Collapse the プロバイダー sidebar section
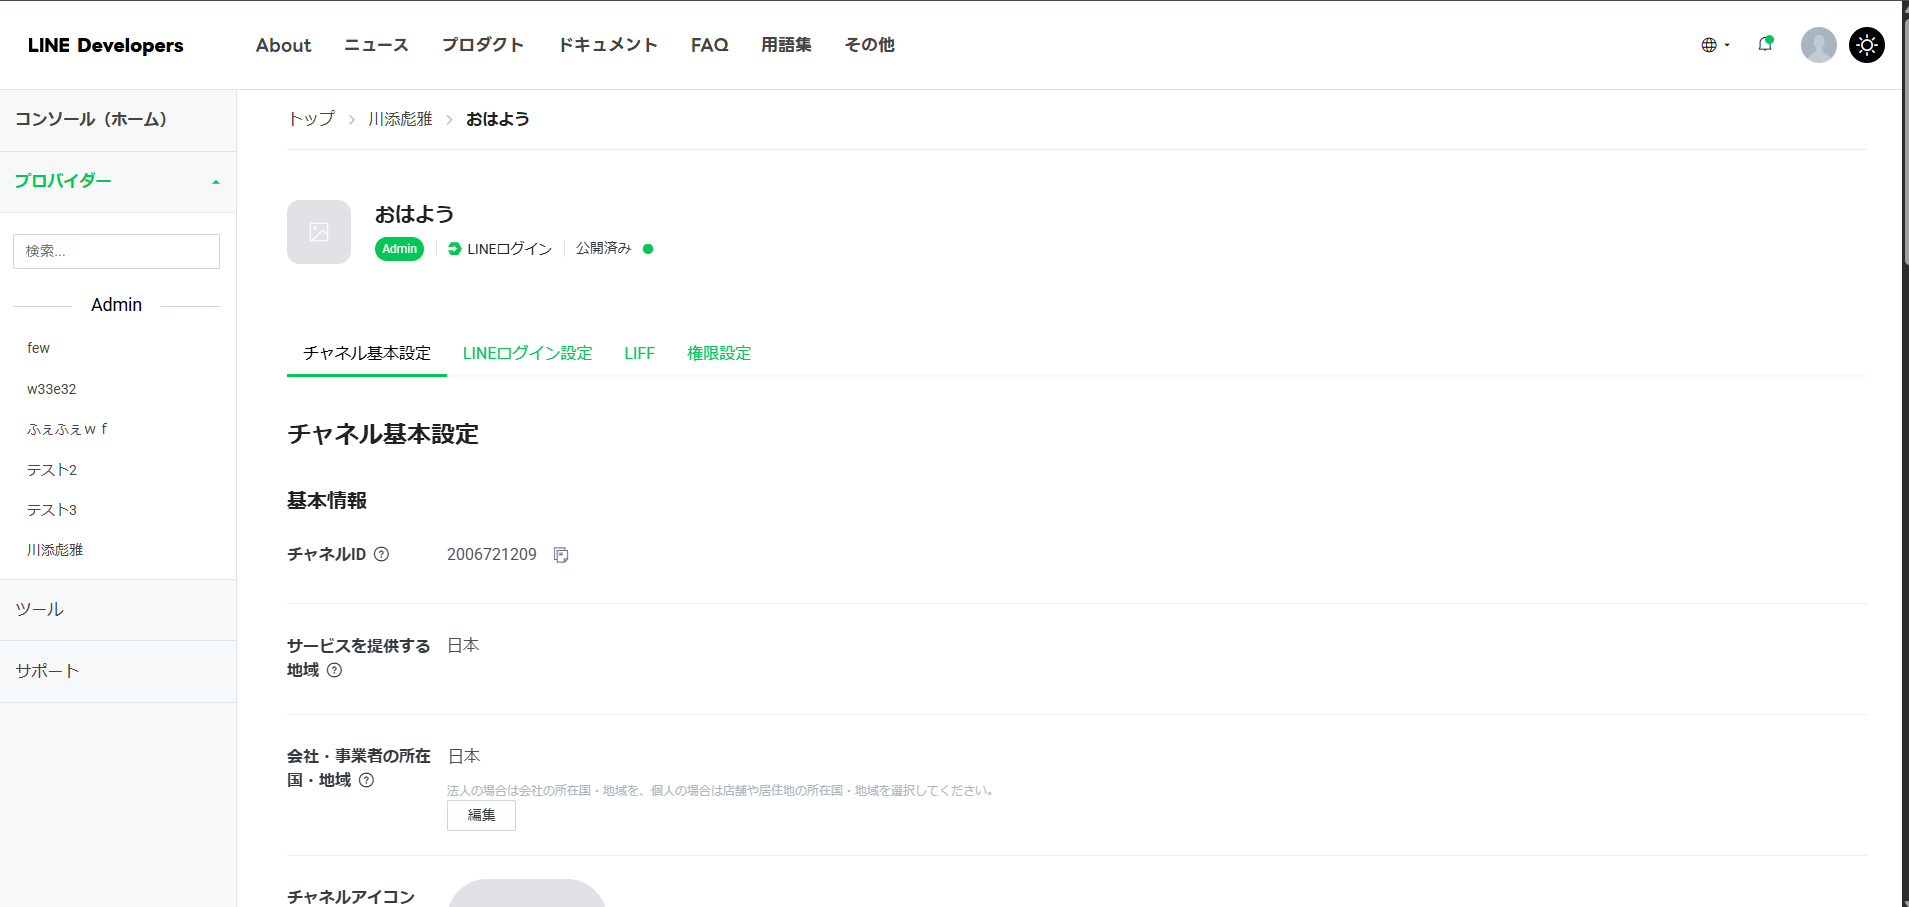The image size is (1909, 907). [118, 182]
